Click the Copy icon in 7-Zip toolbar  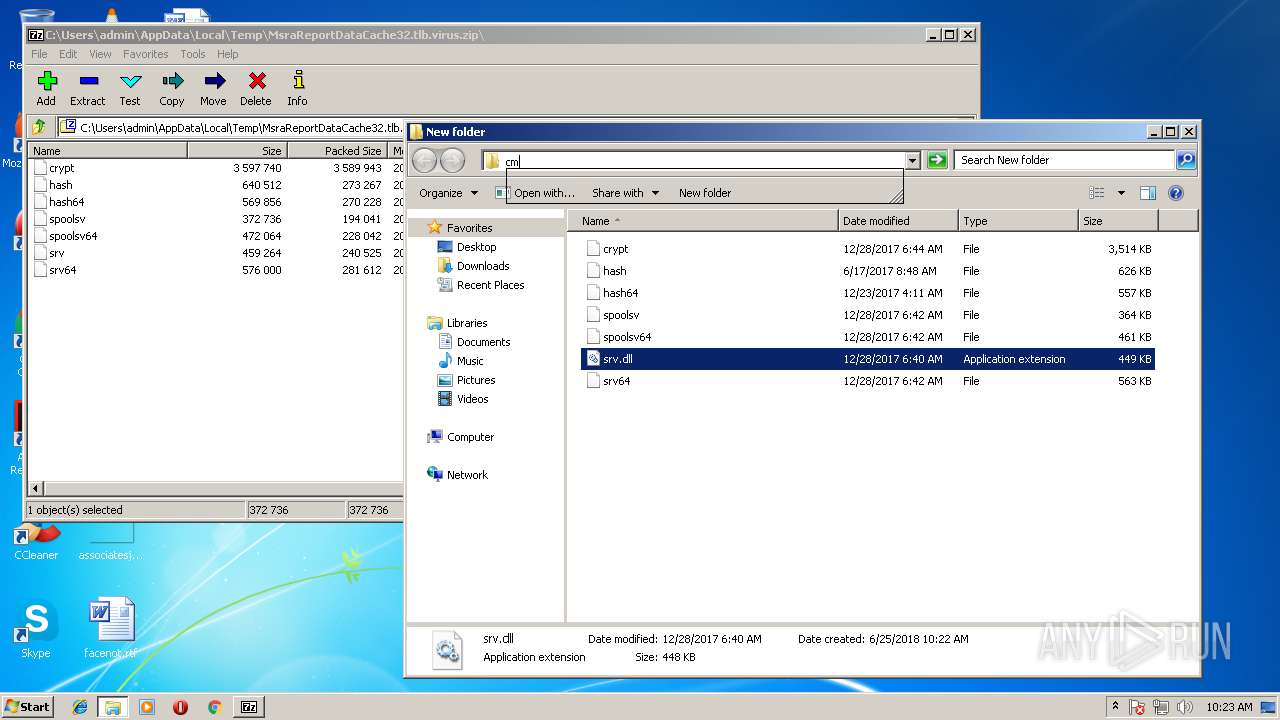(172, 88)
